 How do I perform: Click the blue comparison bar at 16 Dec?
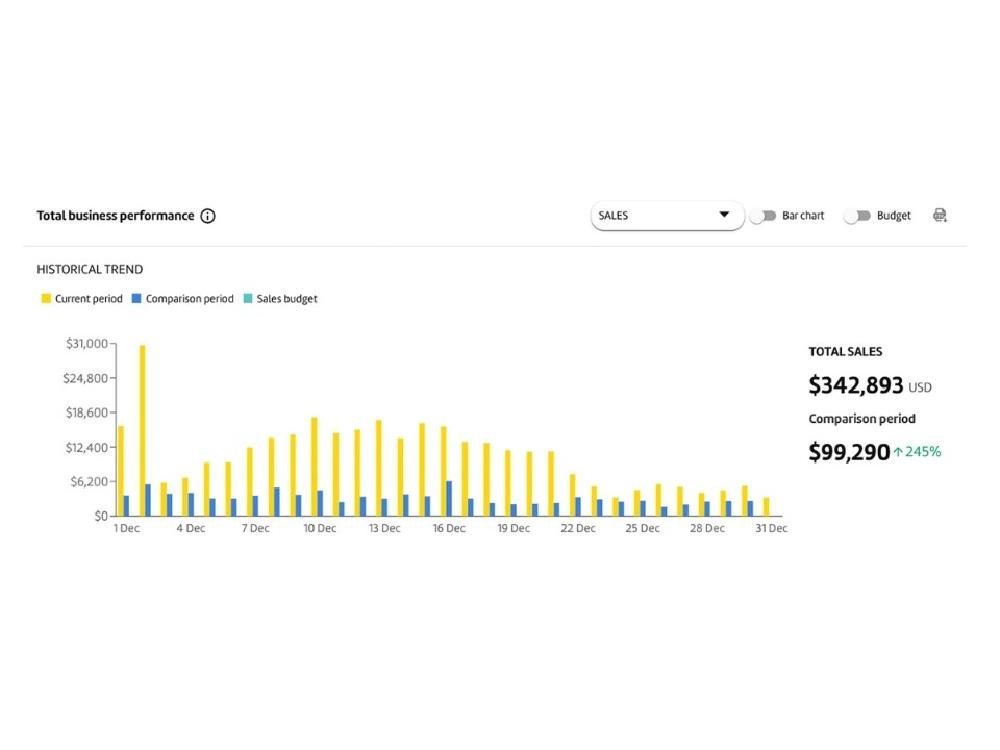(x=449, y=498)
